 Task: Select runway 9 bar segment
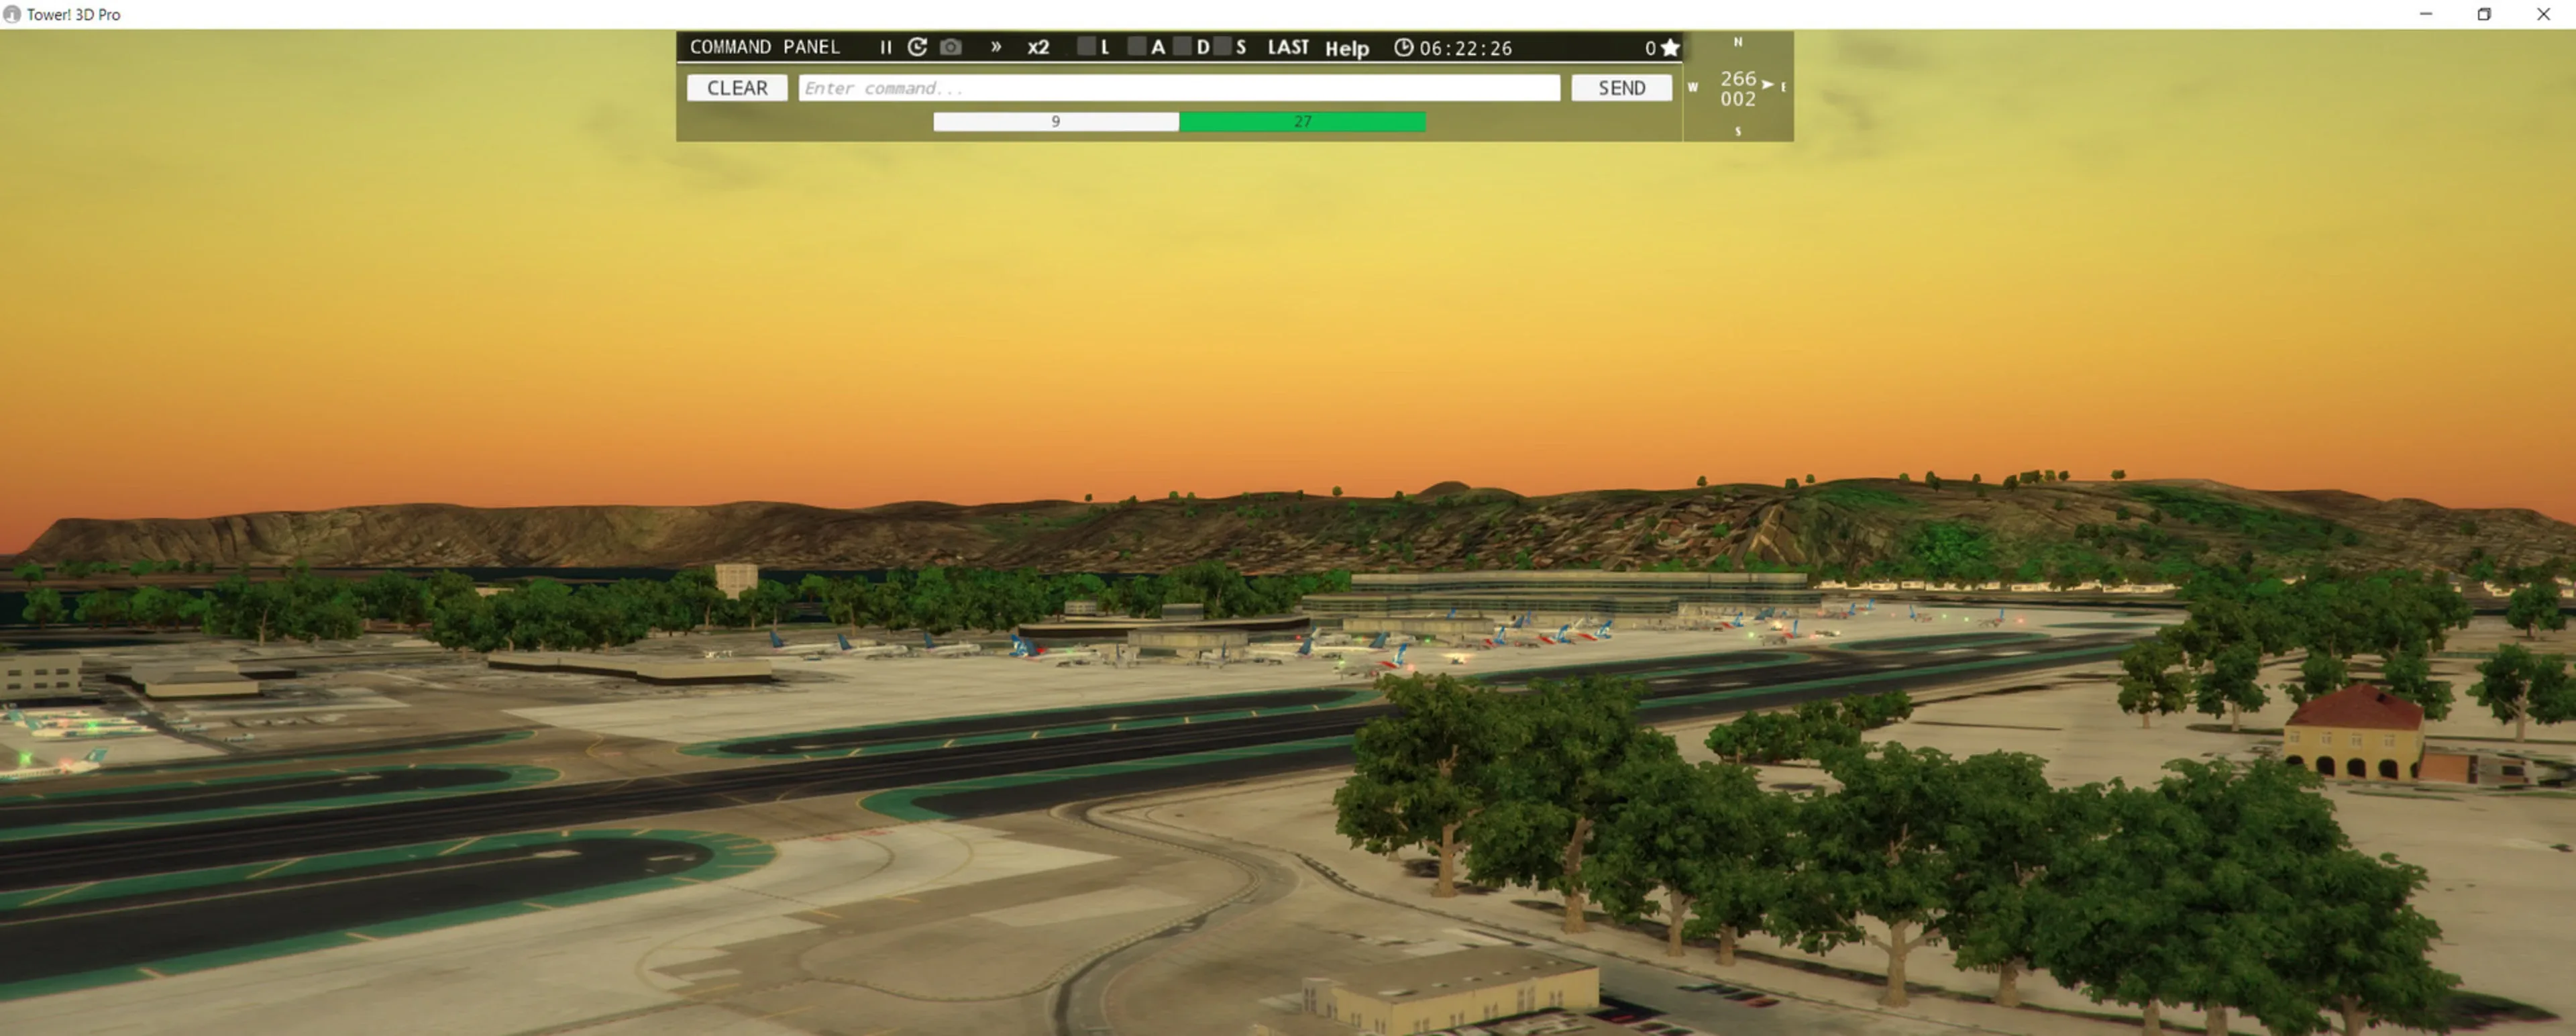(x=1055, y=121)
